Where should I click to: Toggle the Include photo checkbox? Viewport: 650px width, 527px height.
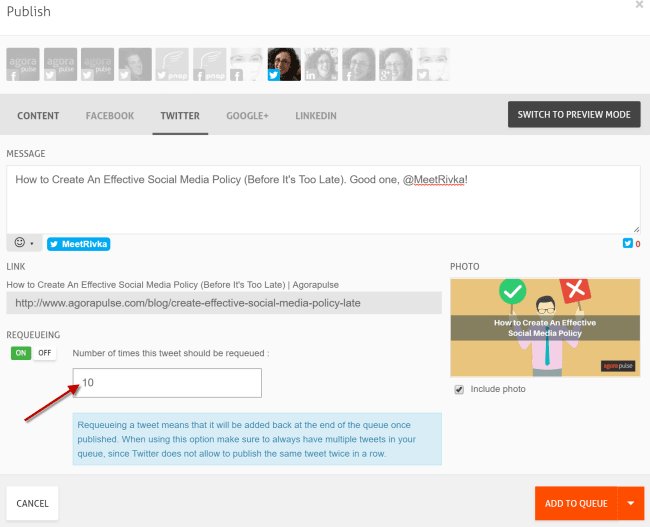459,389
